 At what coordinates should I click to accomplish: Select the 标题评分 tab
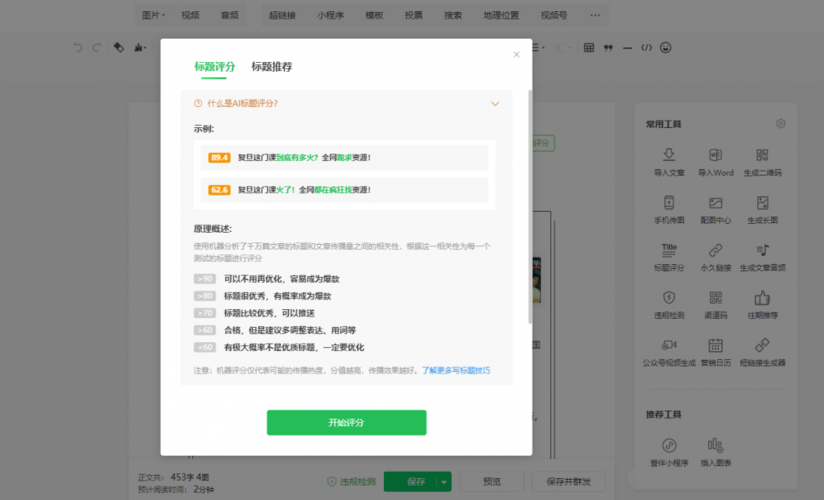214,67
